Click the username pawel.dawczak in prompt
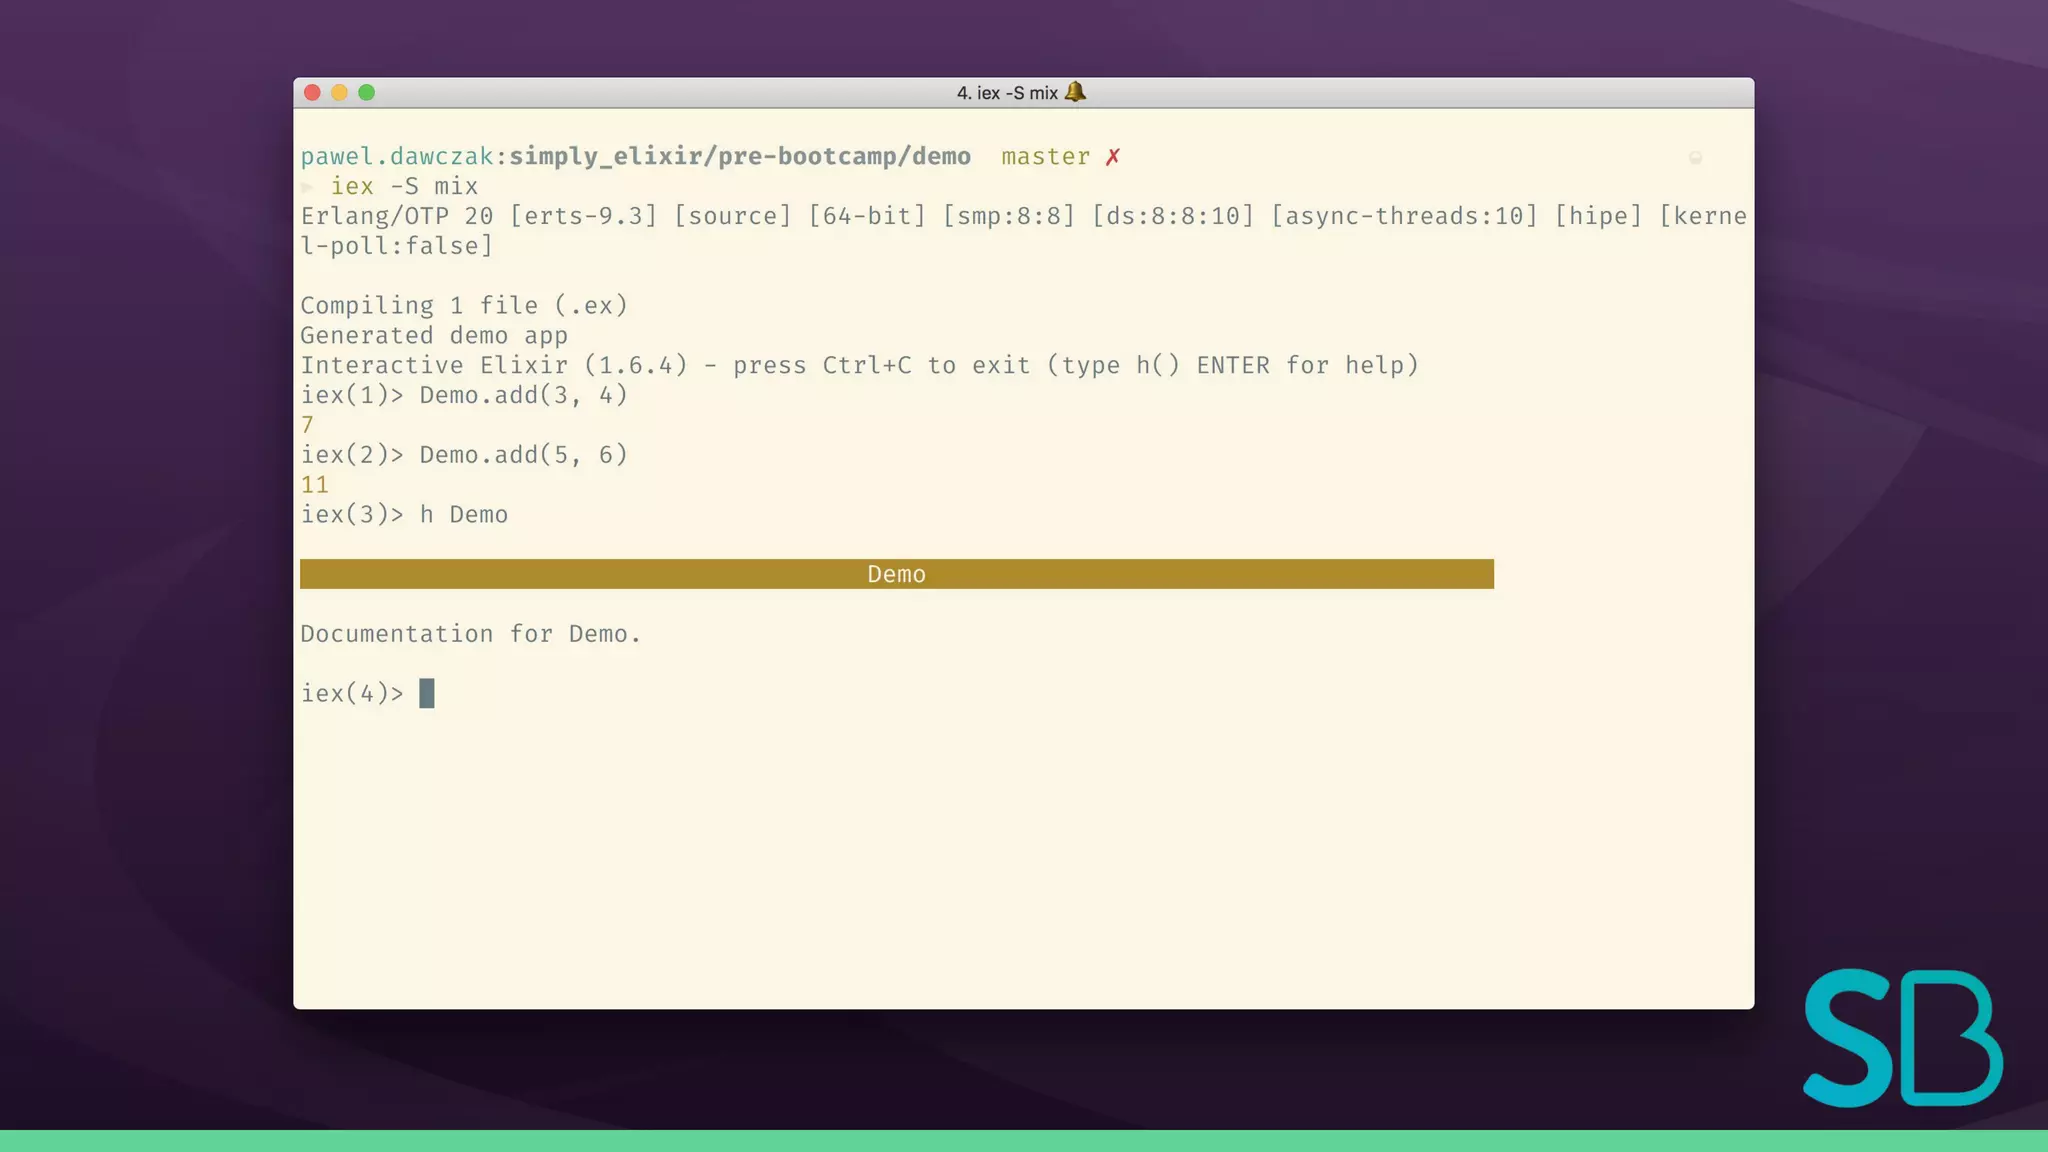 396,157
